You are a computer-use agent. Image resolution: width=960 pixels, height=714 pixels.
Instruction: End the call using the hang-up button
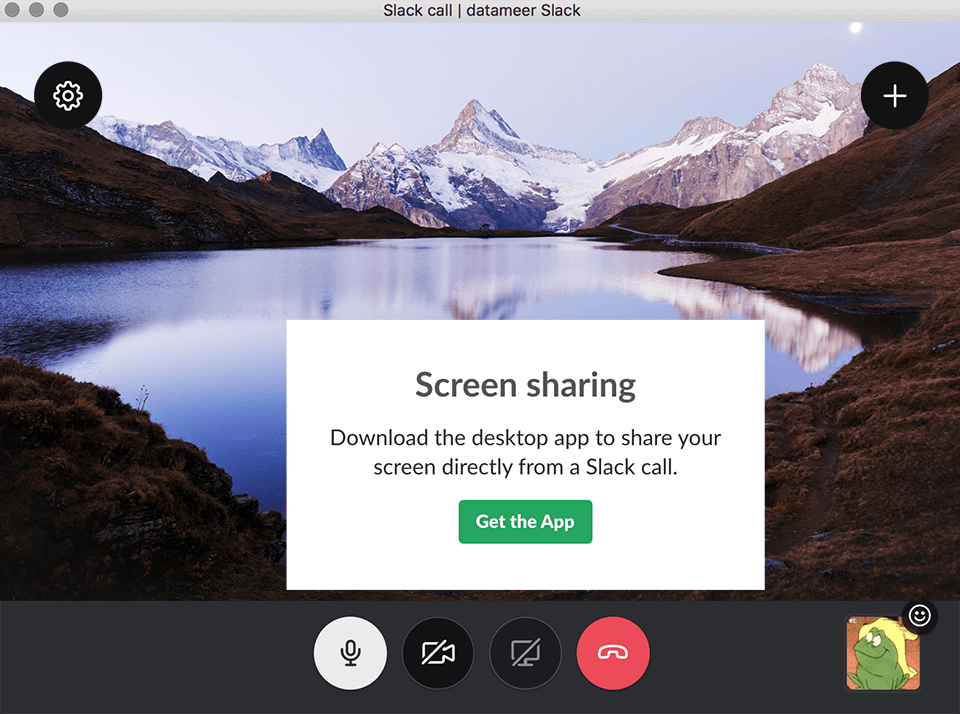pyautogui.click(x=613, y=652)
